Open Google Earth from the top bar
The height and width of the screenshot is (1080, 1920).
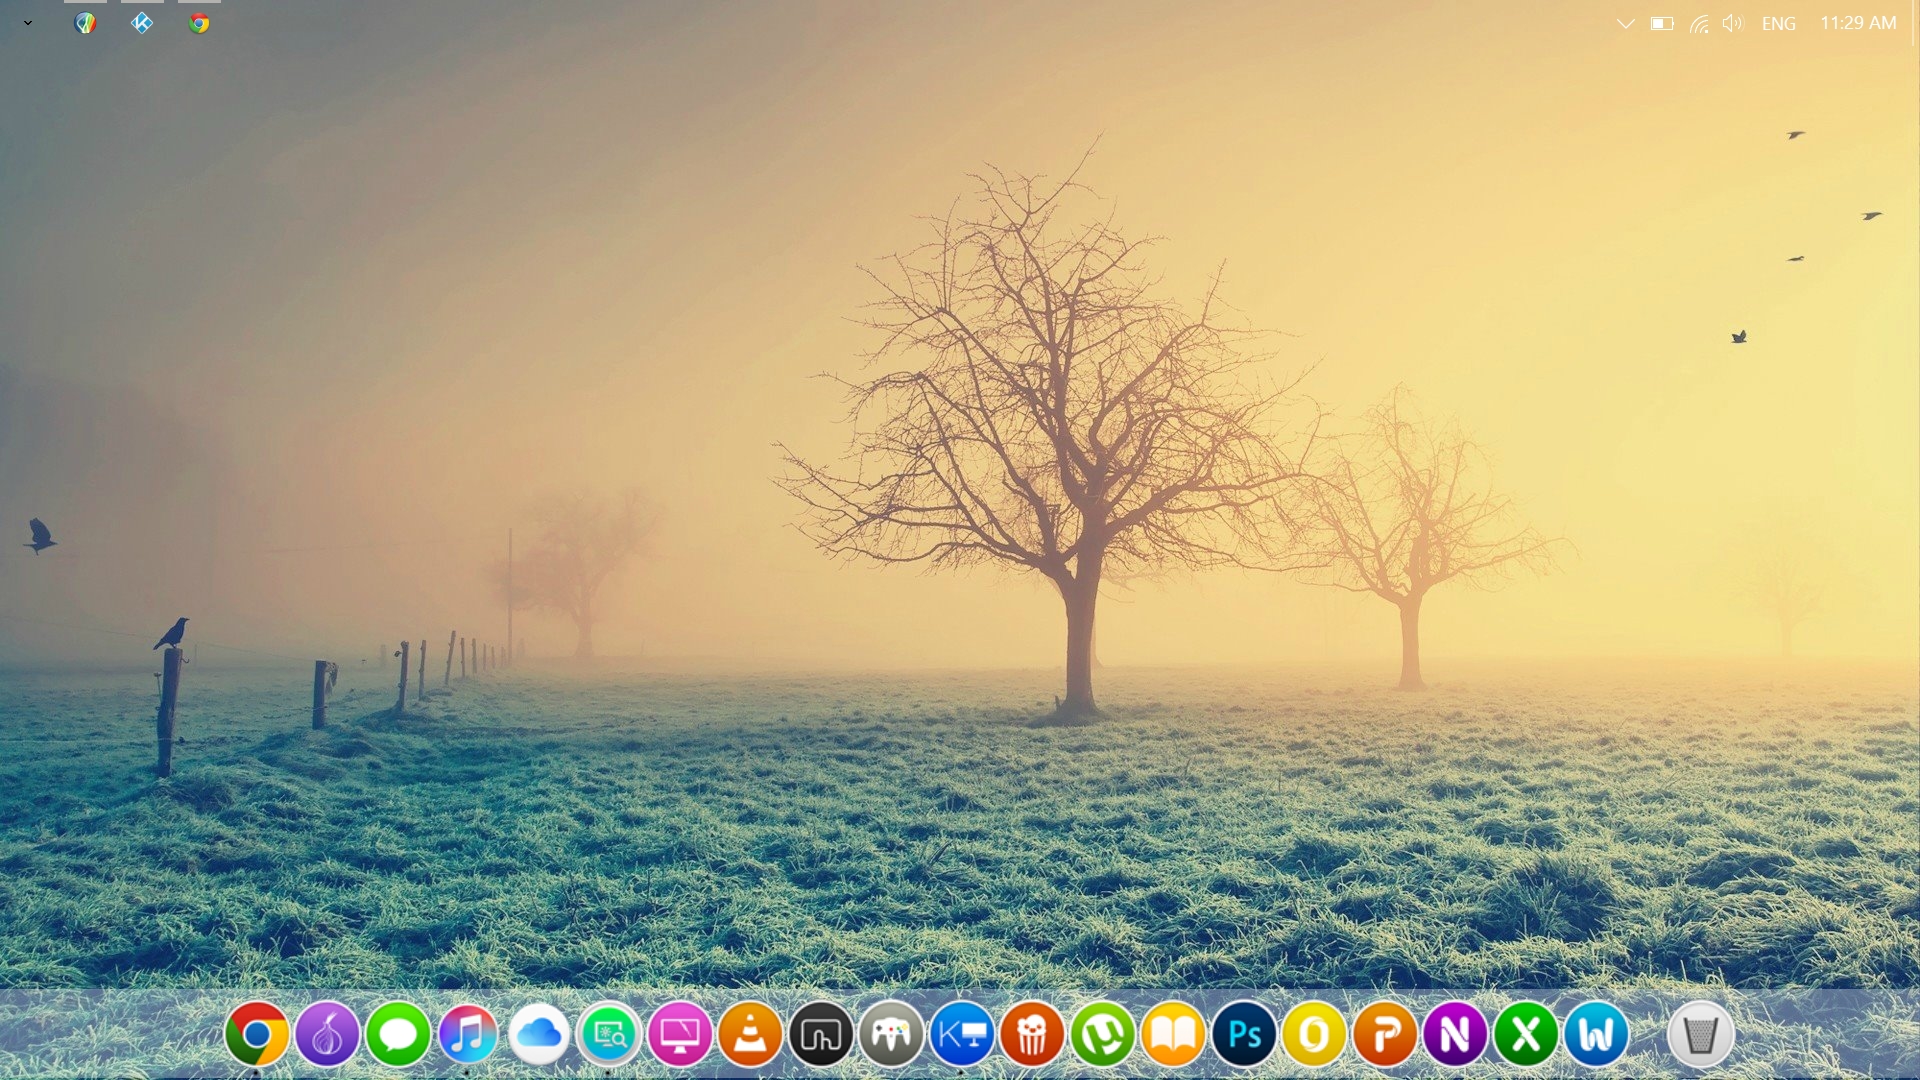click(x=85, y=22)
